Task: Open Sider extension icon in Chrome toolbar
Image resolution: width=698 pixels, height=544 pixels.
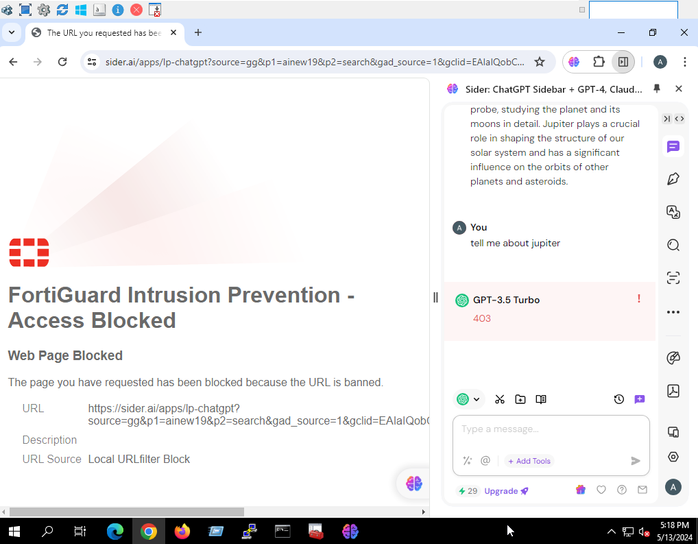Action: click(x=574, y=62)
